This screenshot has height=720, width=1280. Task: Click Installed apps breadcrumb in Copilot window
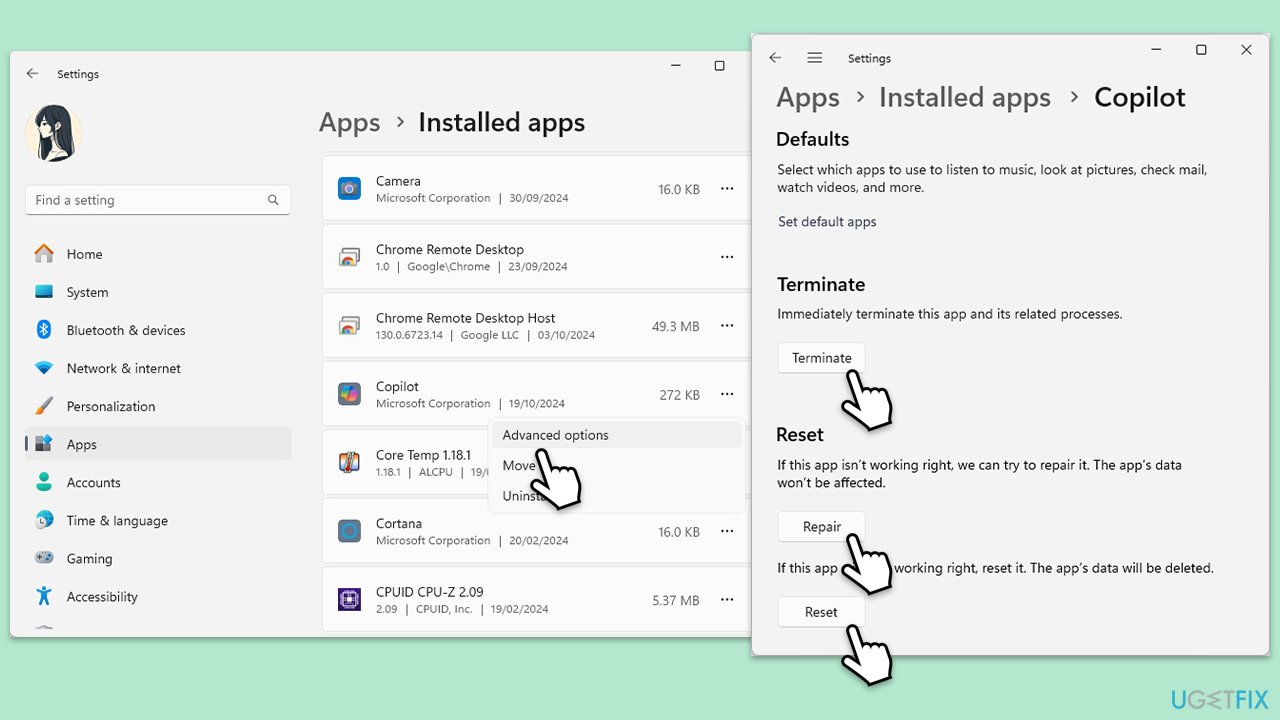point(965,97)
